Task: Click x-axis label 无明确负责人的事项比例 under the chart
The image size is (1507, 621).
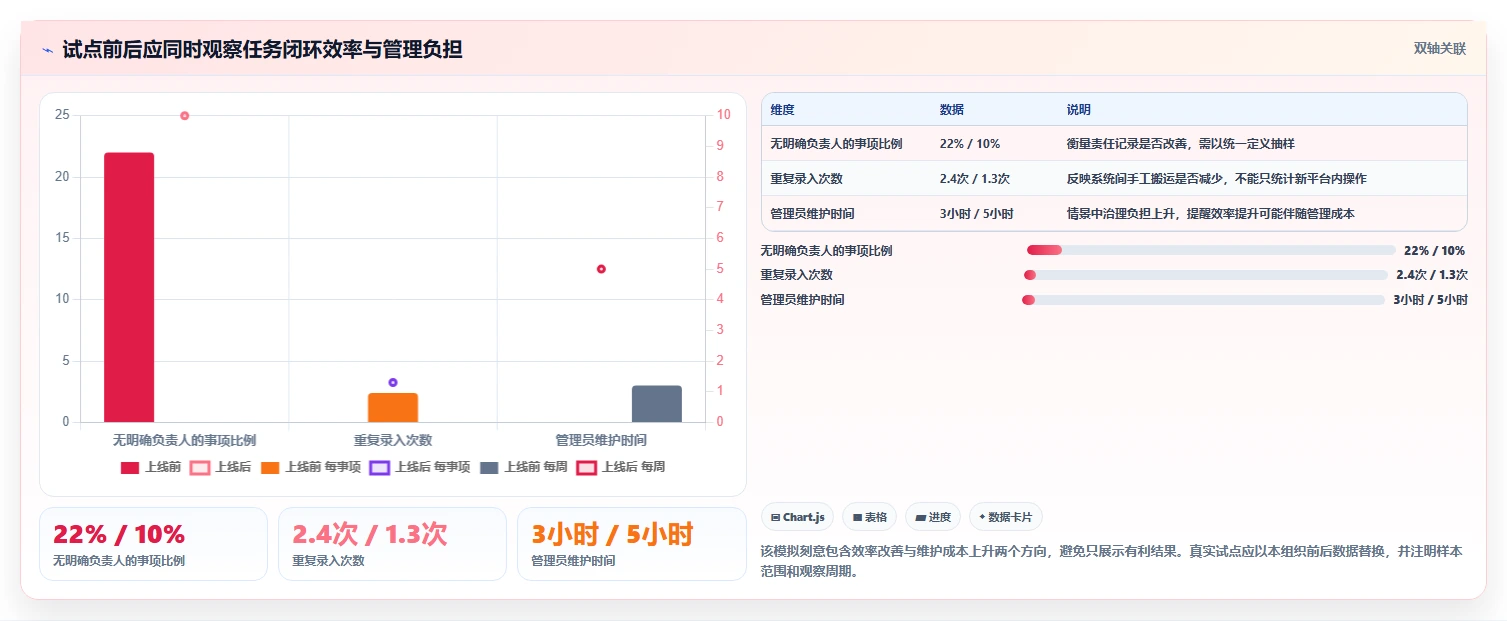Action: click(184, 440)
